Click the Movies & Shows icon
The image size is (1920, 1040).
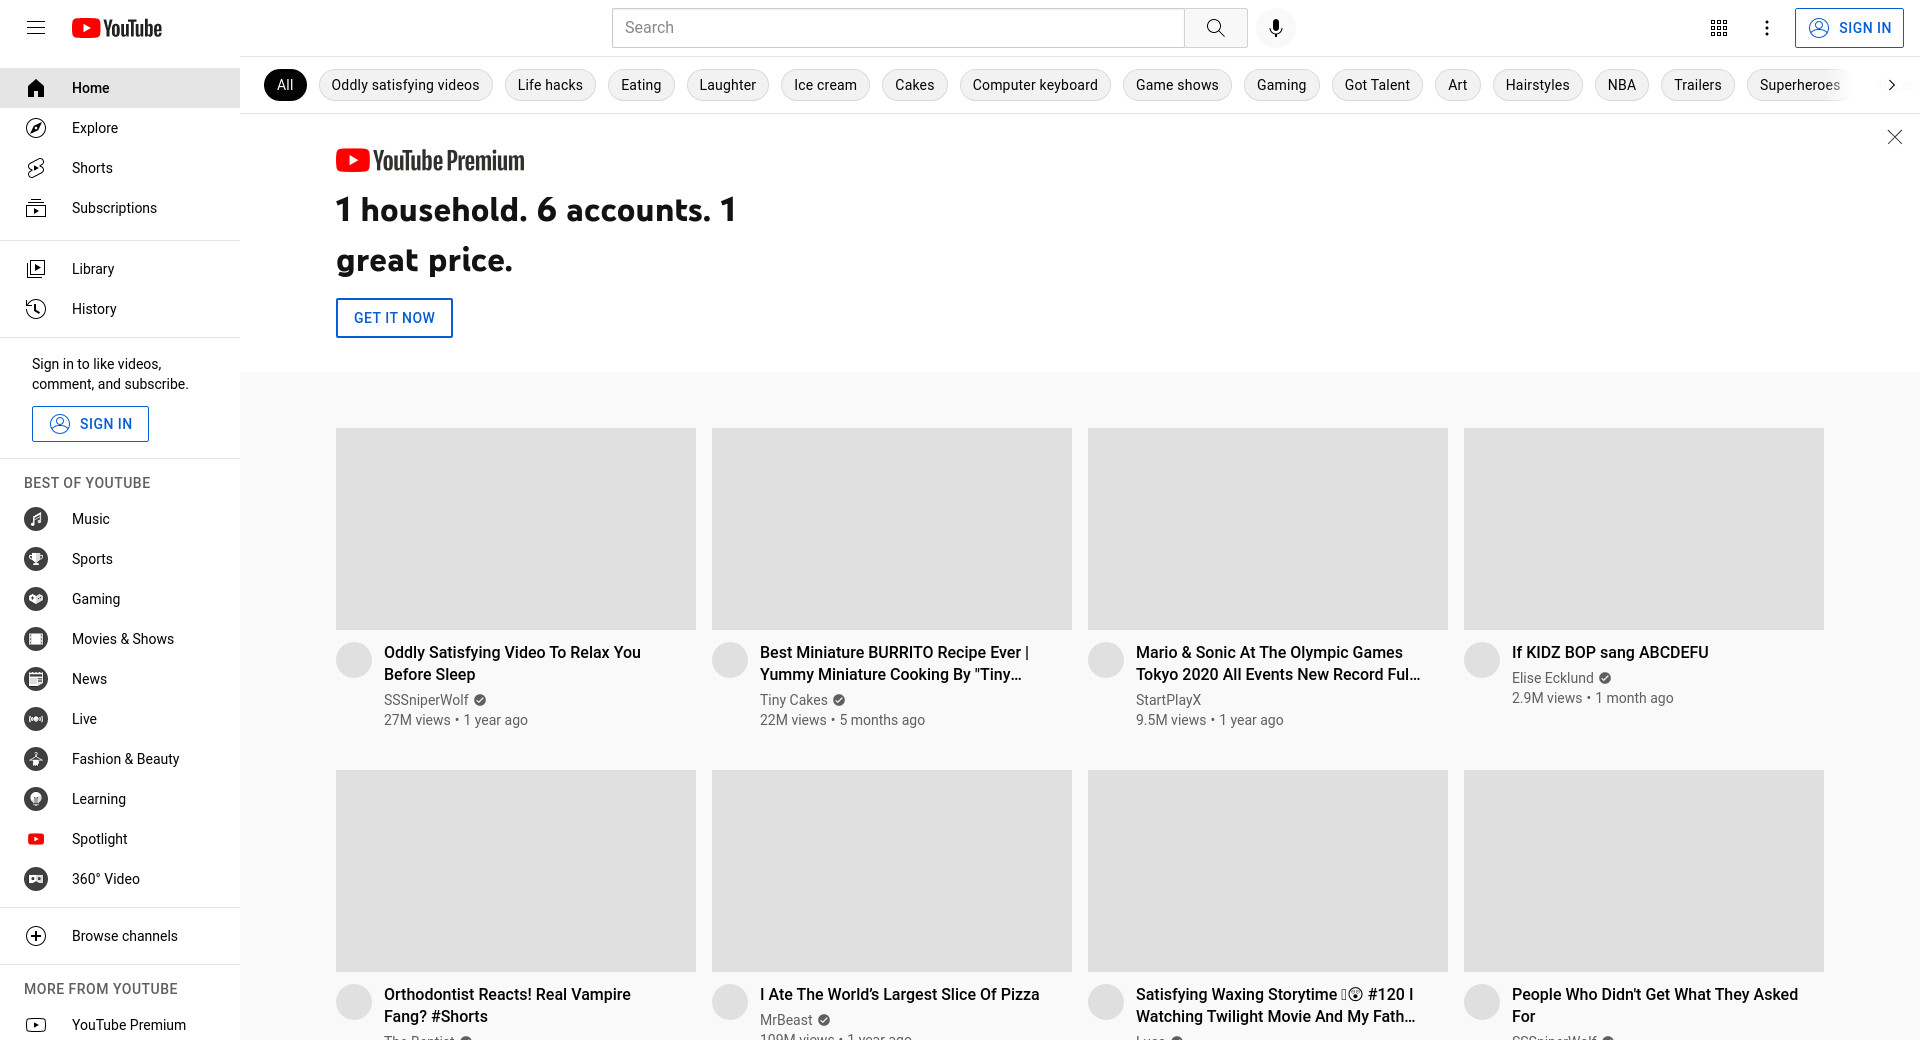[x=36, y=639]
